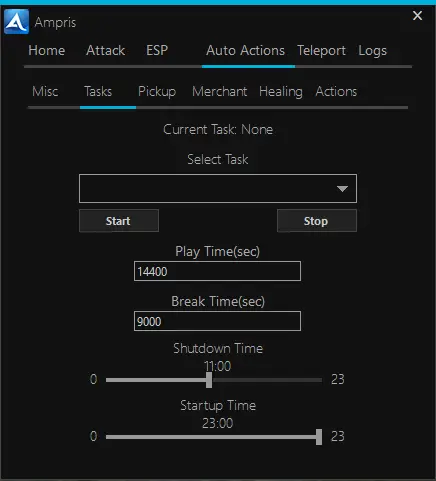The image size is (436, 481).
Task: Switch to the Misc sub-tab
Action: [x=45, y=91]
